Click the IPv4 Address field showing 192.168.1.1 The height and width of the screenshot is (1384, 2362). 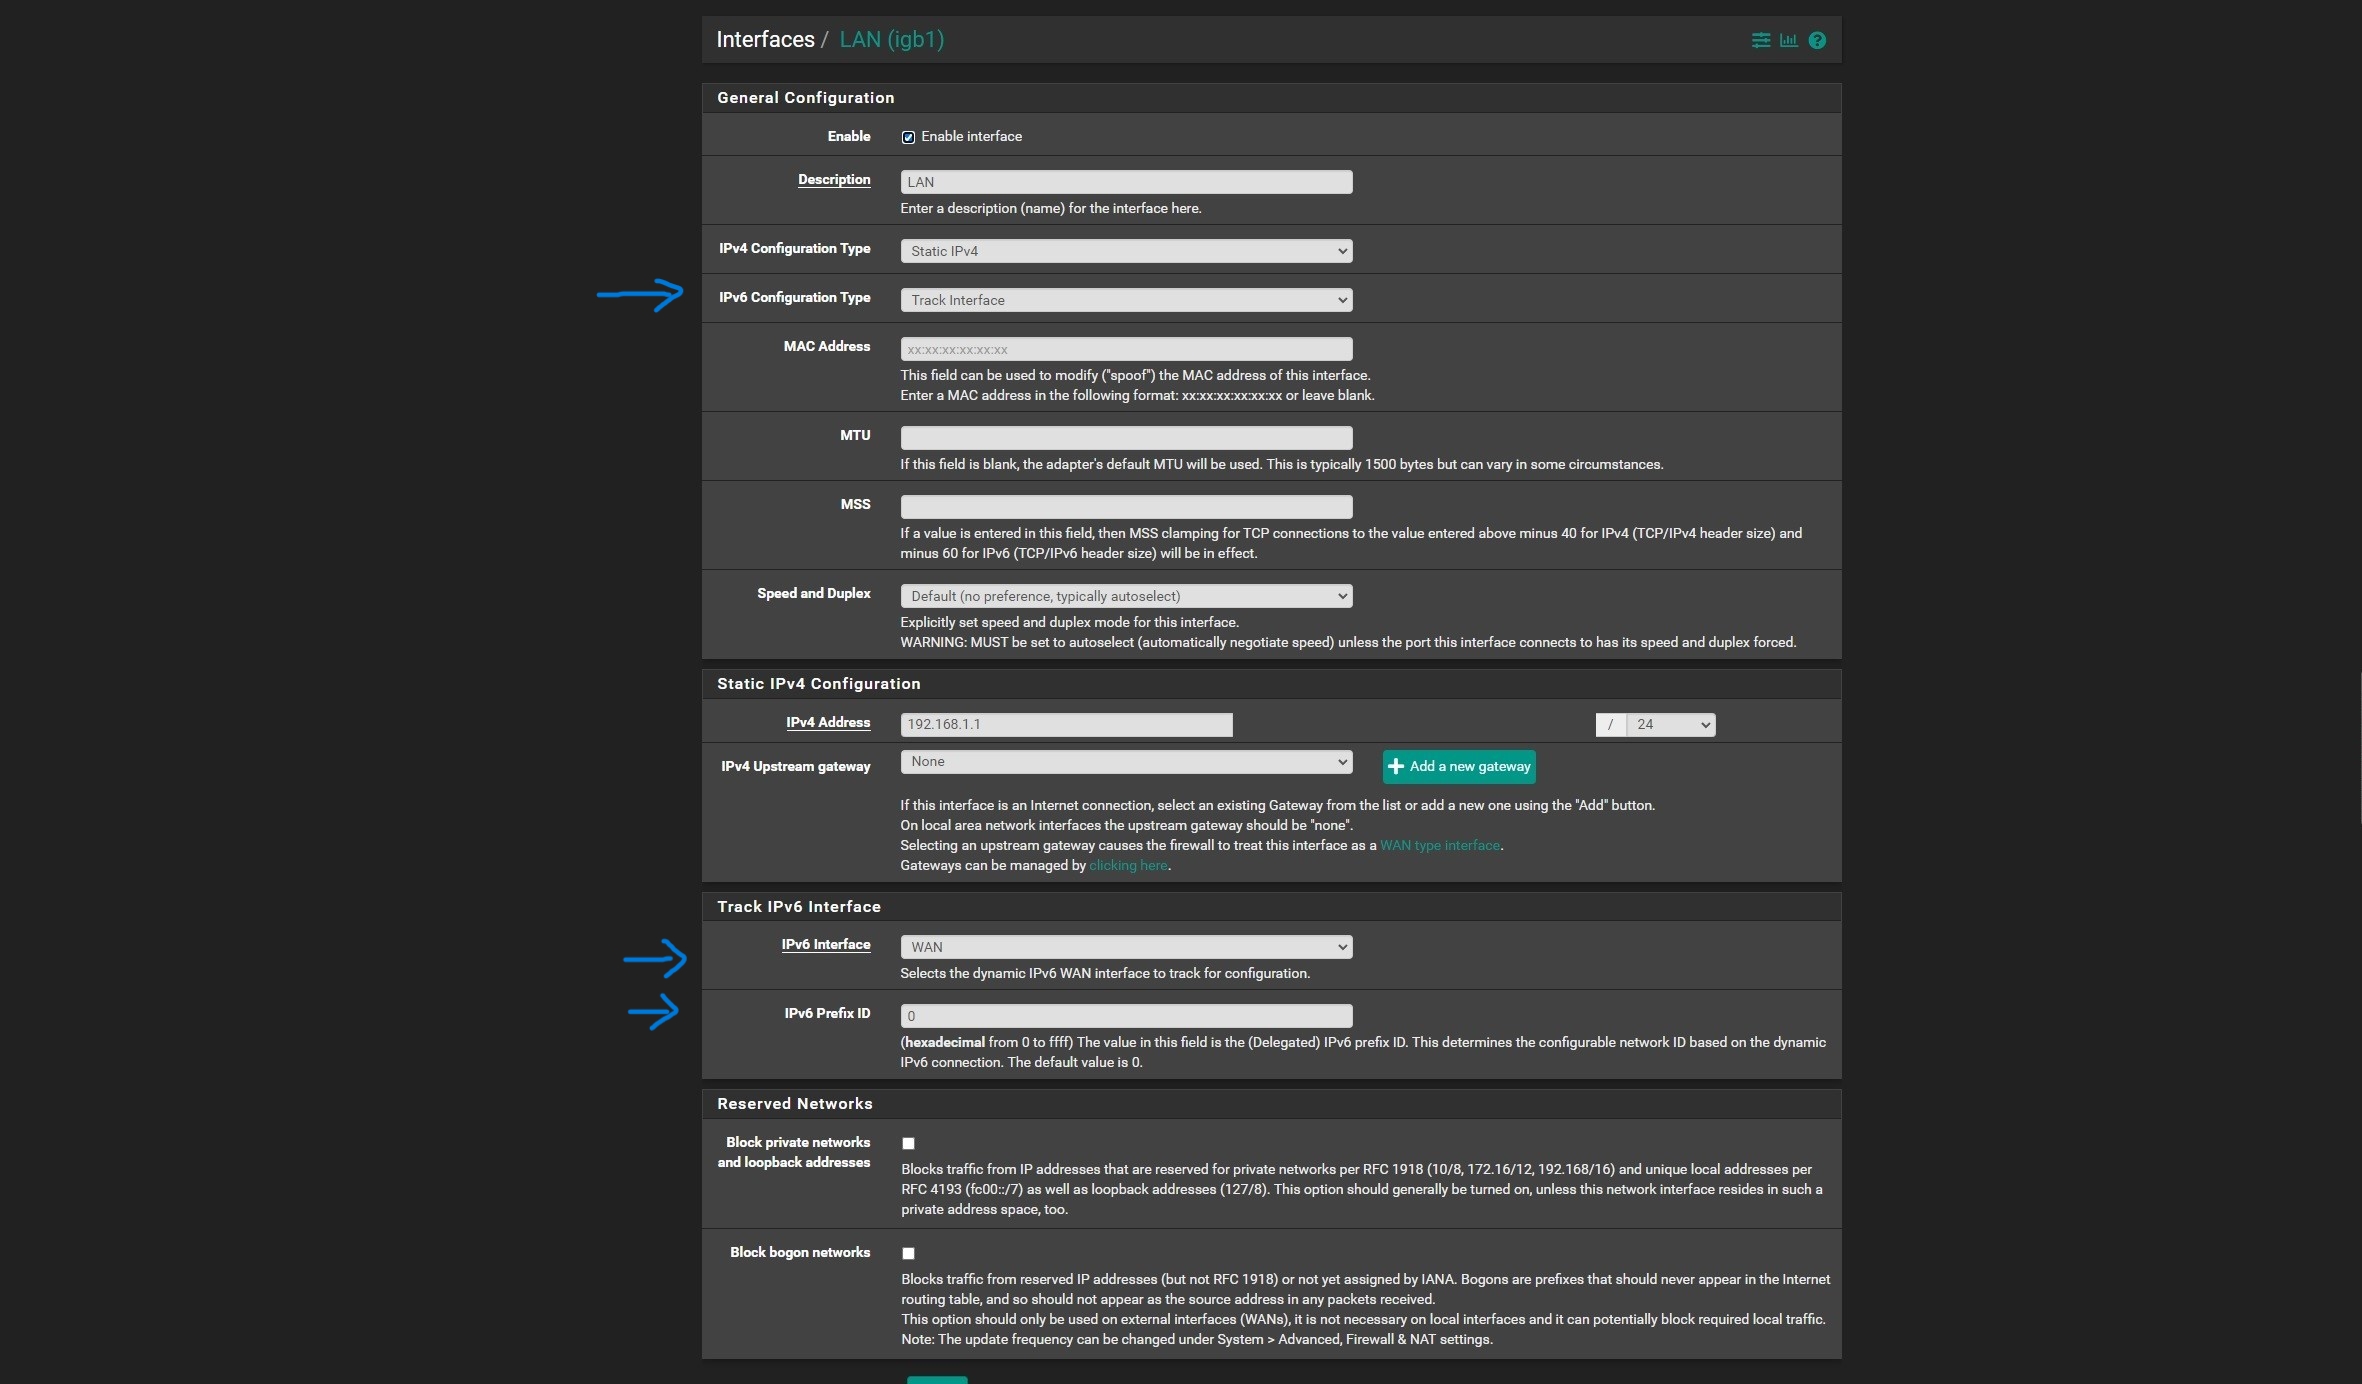(x=1065, y=724)
